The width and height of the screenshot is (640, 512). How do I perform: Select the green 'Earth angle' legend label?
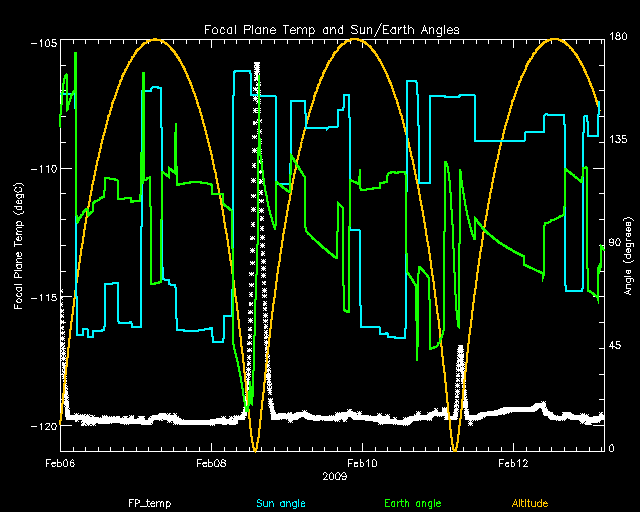[x=411, y=503]
